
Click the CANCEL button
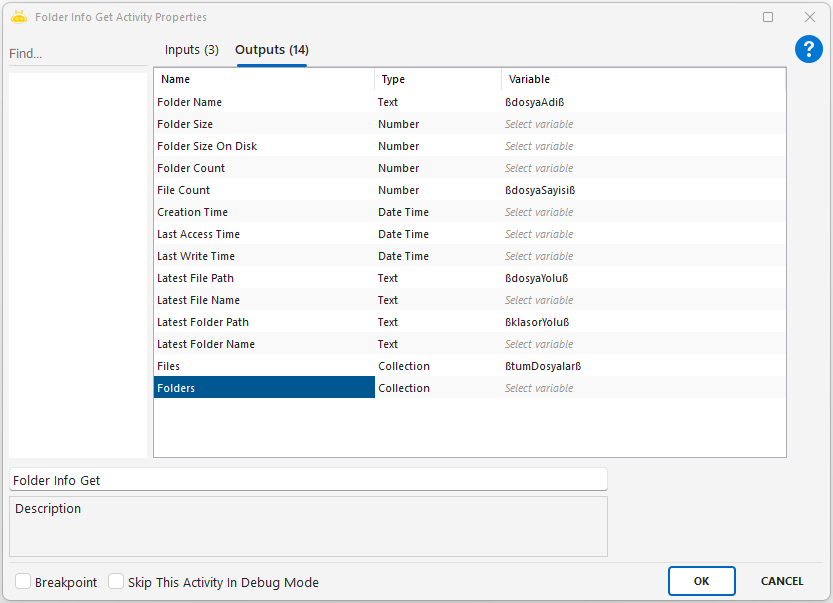[x=781, y=581]
